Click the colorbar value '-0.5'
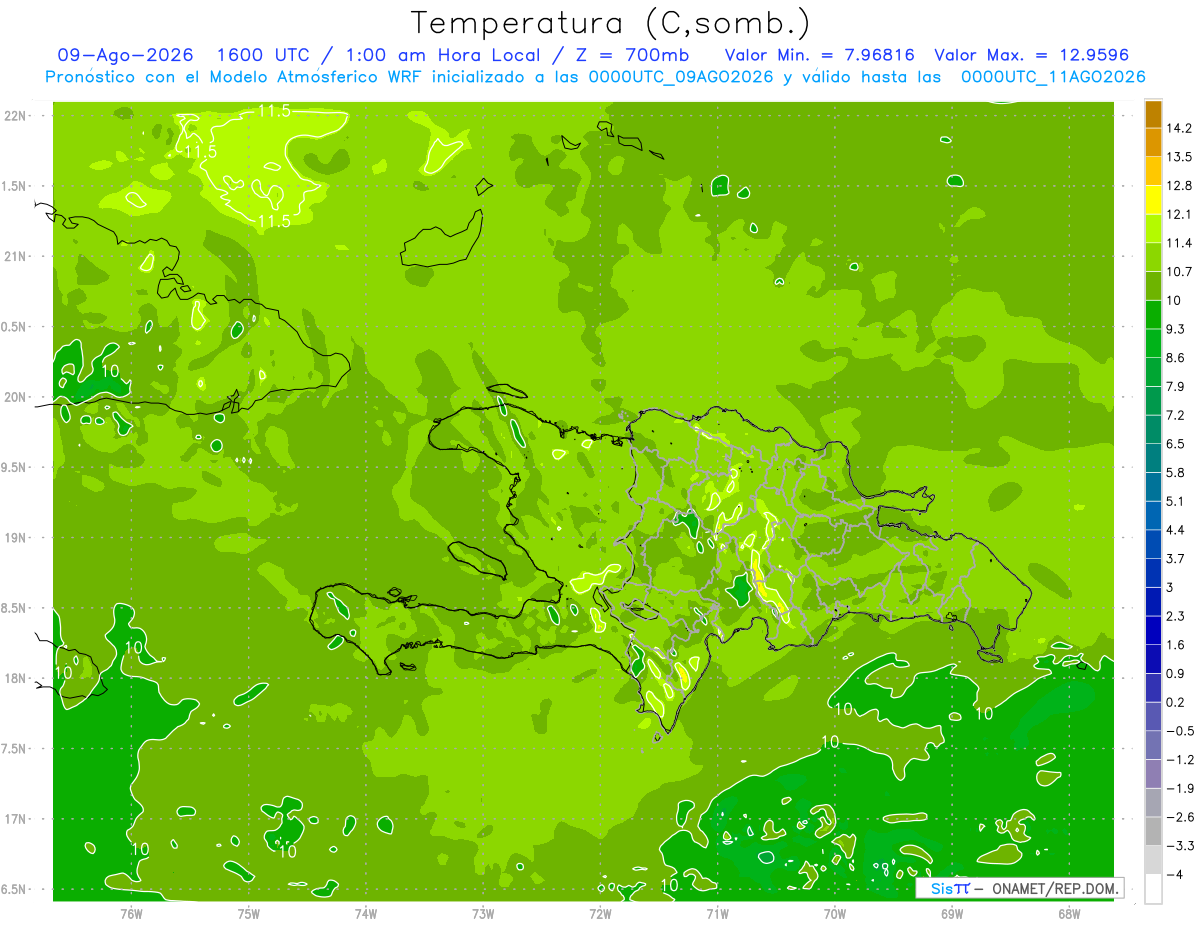The height and width of the screenshot is (927, 1200). [x=1180, y=731]
